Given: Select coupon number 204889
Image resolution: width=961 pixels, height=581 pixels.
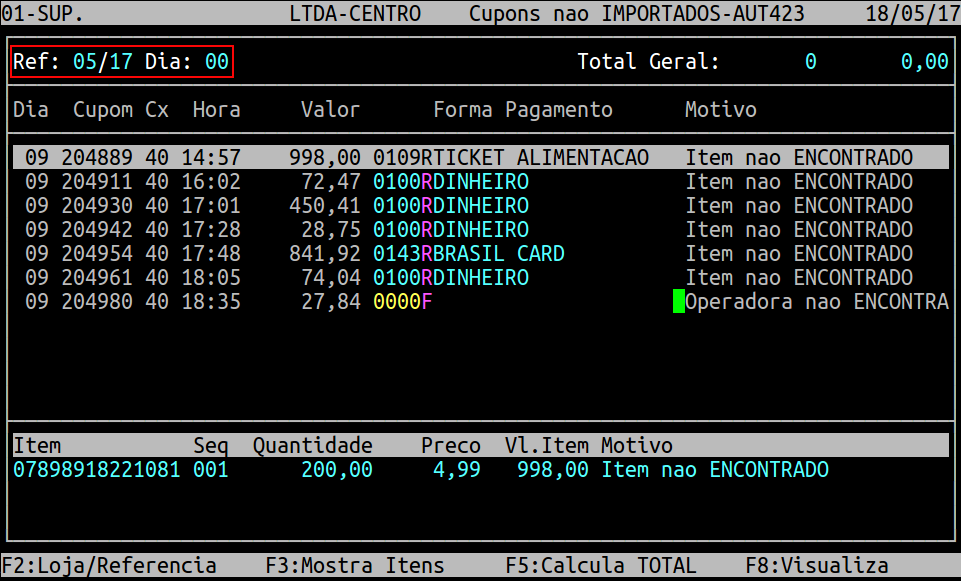Looking at the screenshot, I should pyautogui.click(x=97, y=158).
